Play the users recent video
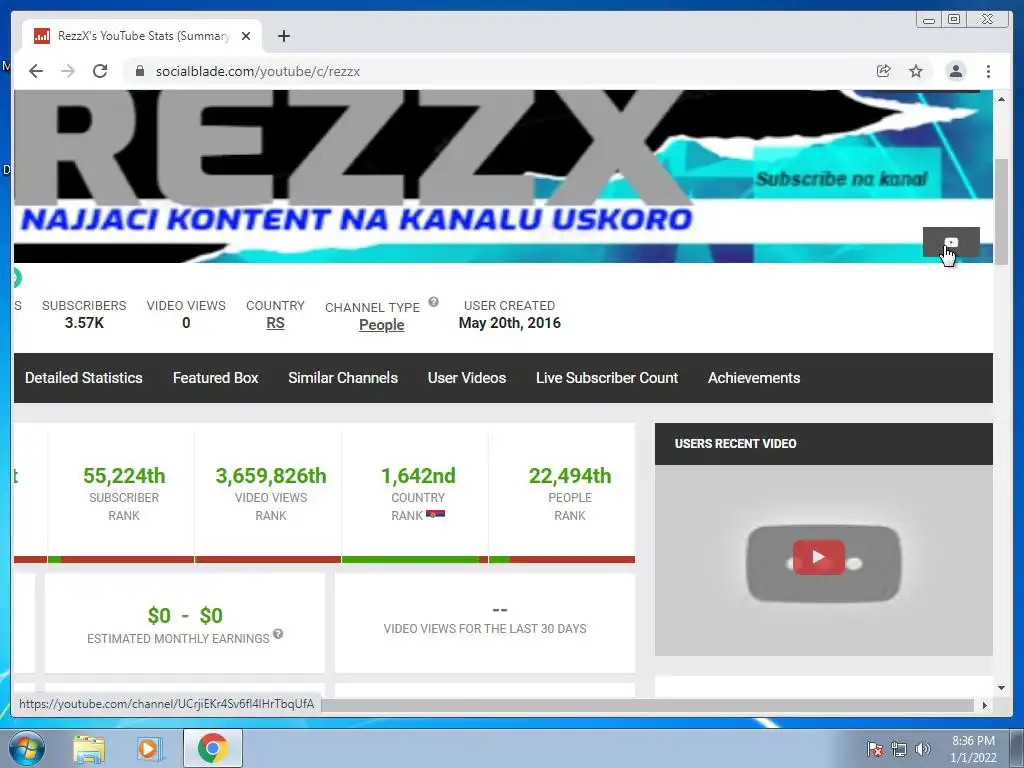 (818, 557)
